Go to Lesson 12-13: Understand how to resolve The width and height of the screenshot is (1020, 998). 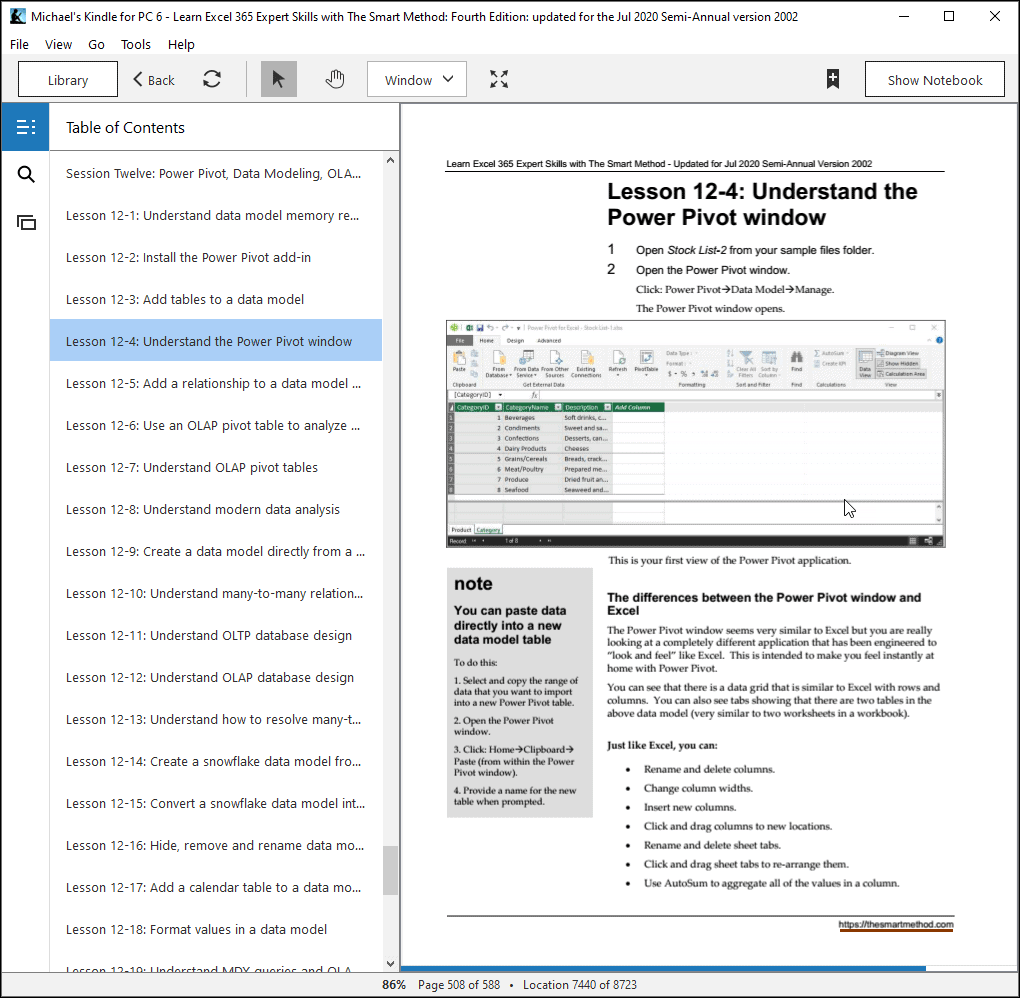216,719
